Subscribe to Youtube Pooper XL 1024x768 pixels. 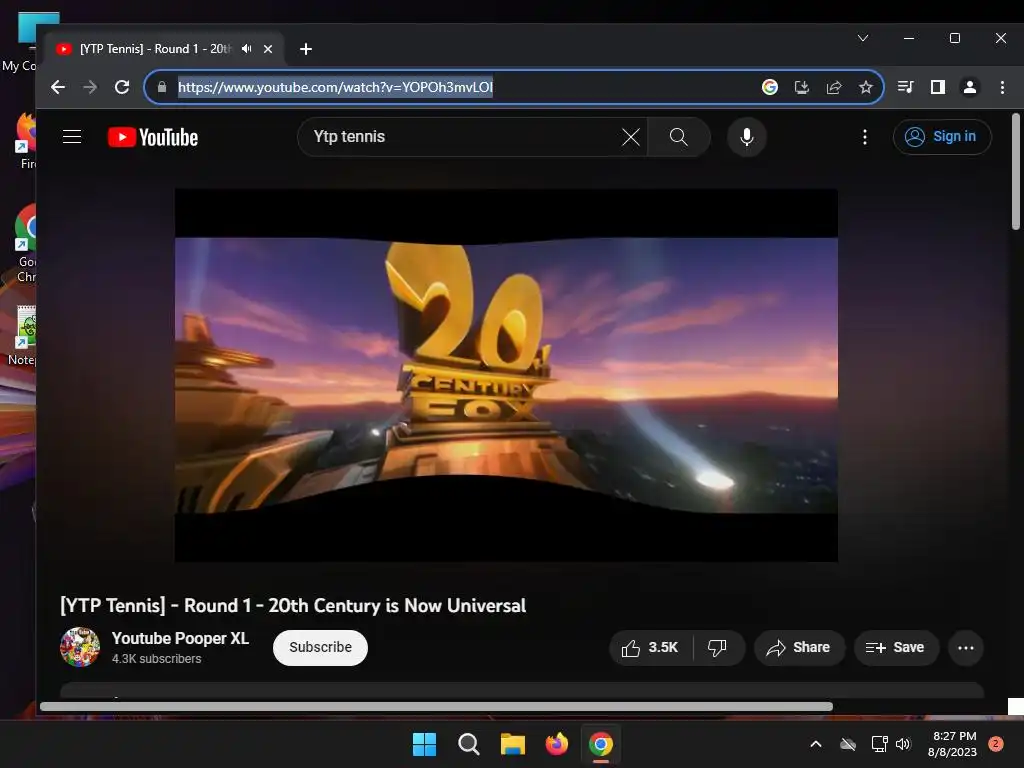[x=320, y=647]
